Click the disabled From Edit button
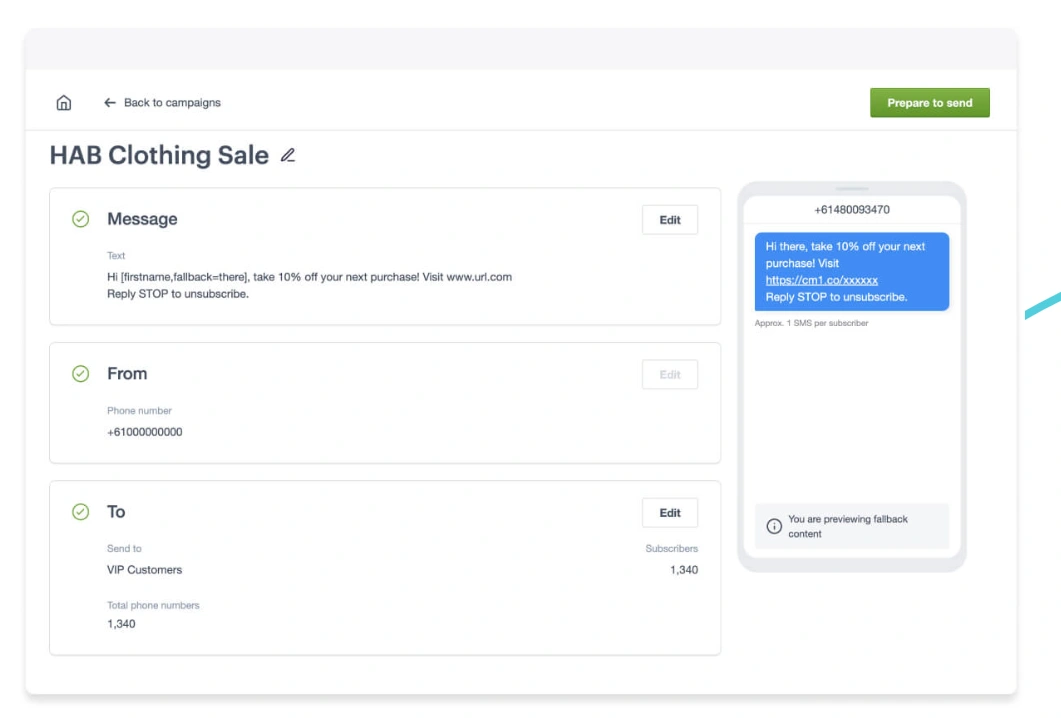Image resolution: width=1061 pixels, height=718 pixels. pyautogui.click(x=670, y=374)
